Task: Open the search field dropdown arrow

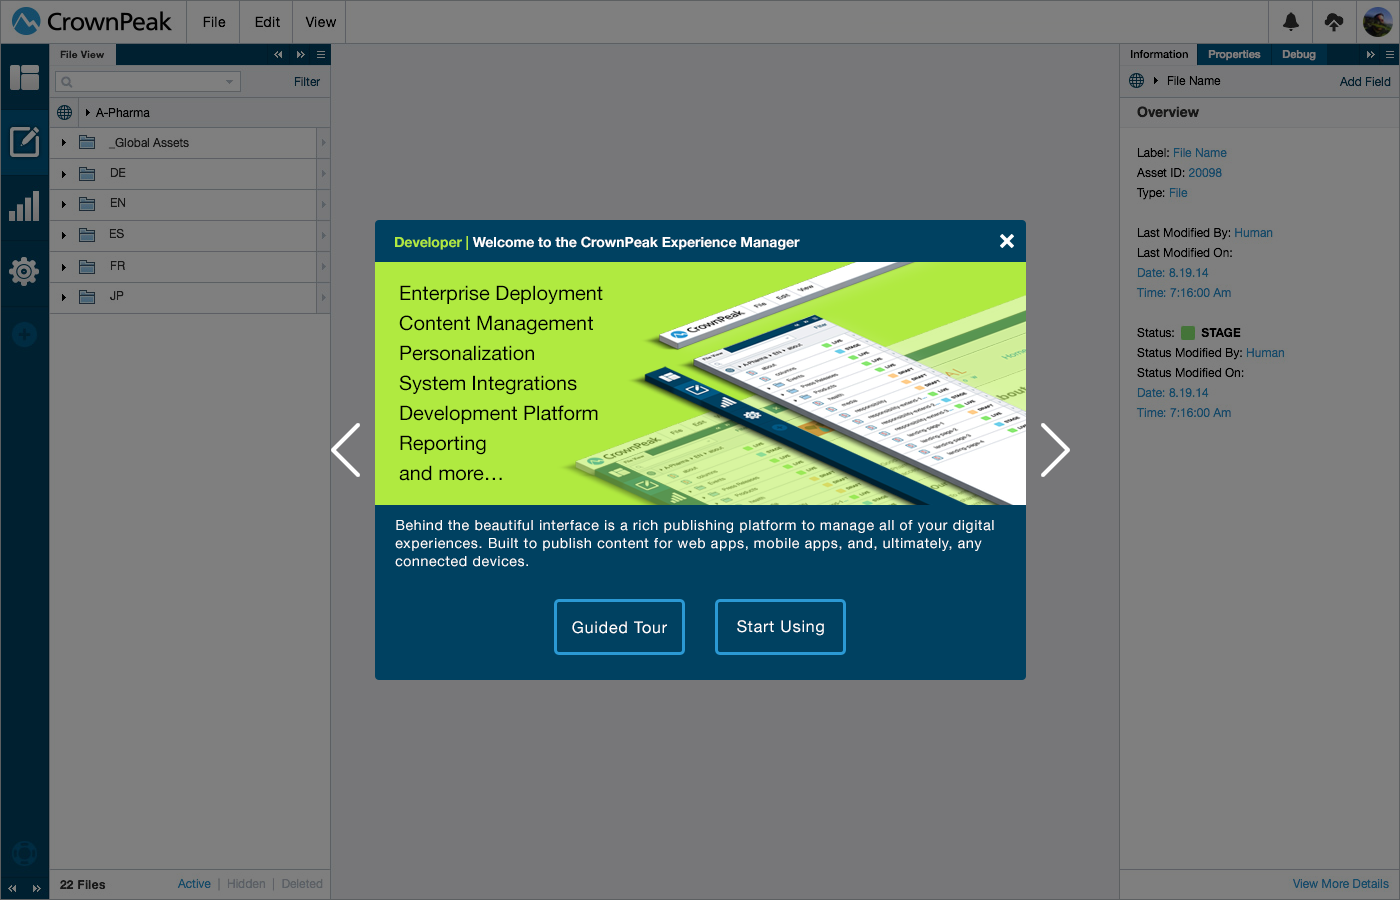Action: (230, 82)
